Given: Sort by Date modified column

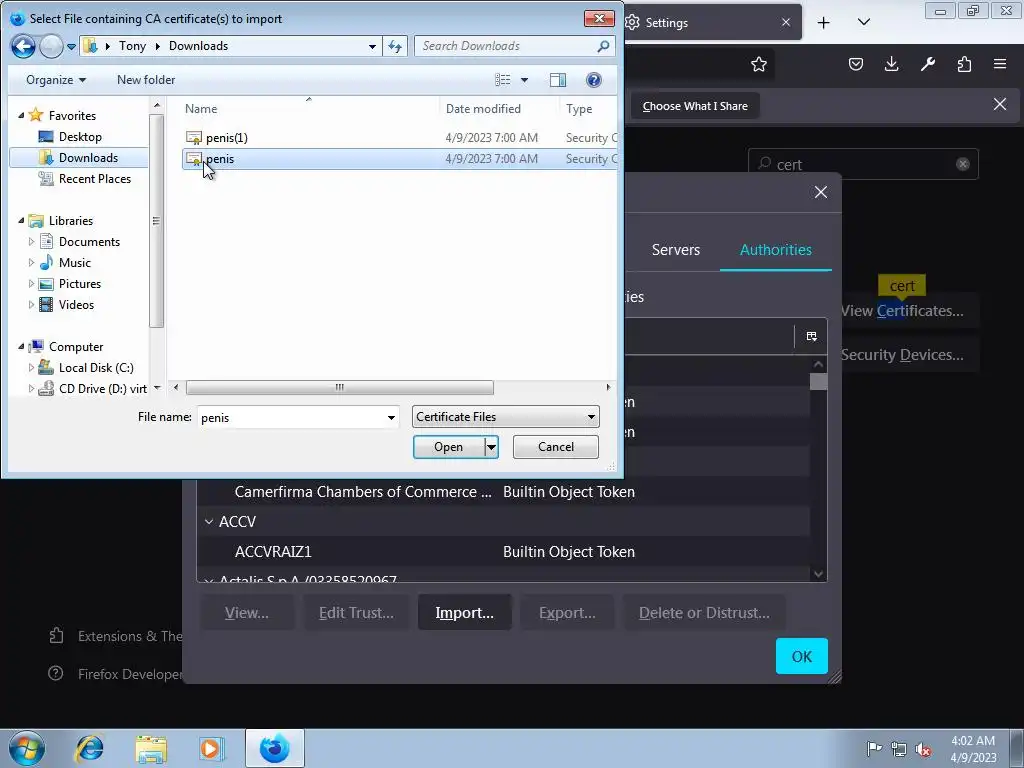Looking at the screenshot, I should pyautogui.click(x=483, y=109).
